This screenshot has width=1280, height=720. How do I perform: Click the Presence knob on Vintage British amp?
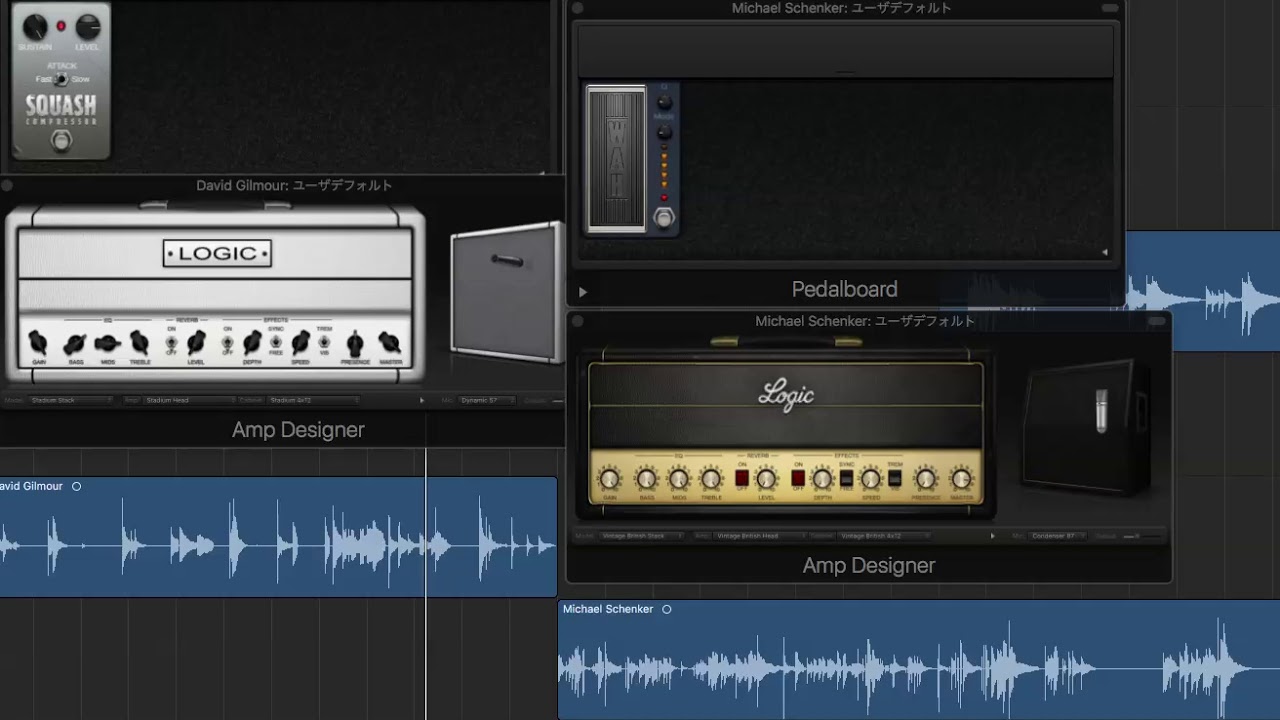point(927,479)
